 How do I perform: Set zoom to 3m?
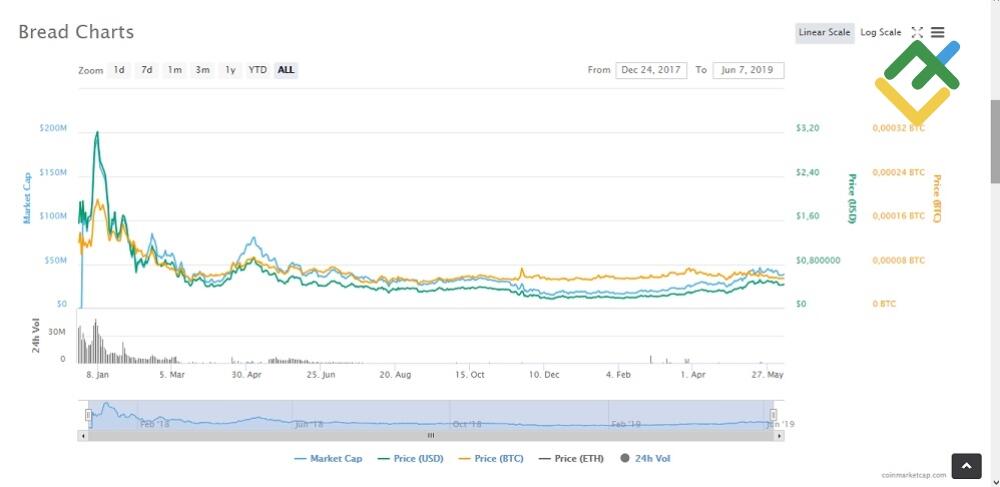203,70
